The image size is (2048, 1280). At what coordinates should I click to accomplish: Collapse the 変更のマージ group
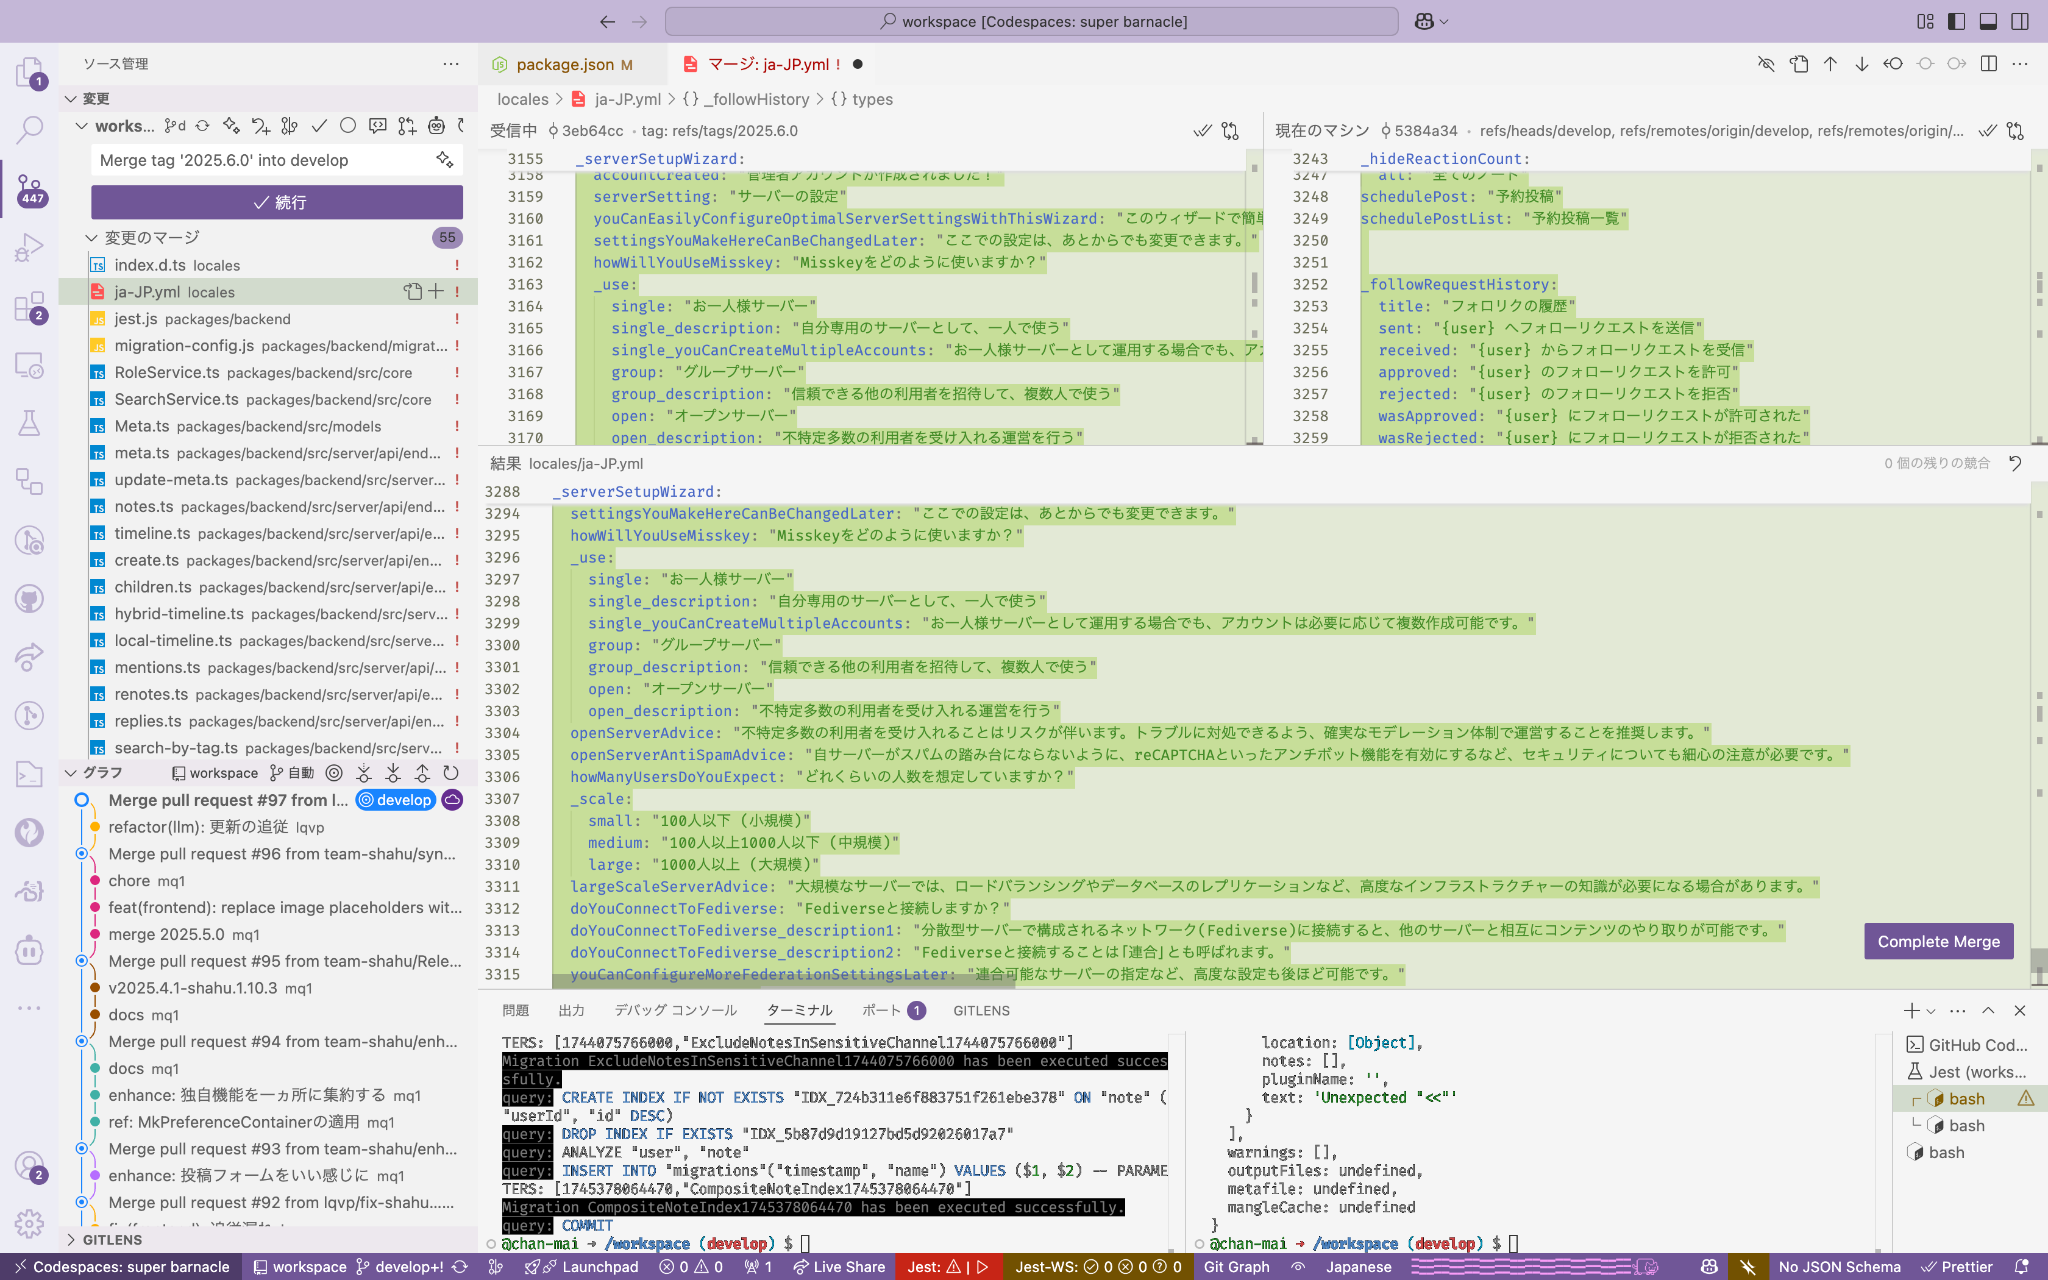[91, 238]
